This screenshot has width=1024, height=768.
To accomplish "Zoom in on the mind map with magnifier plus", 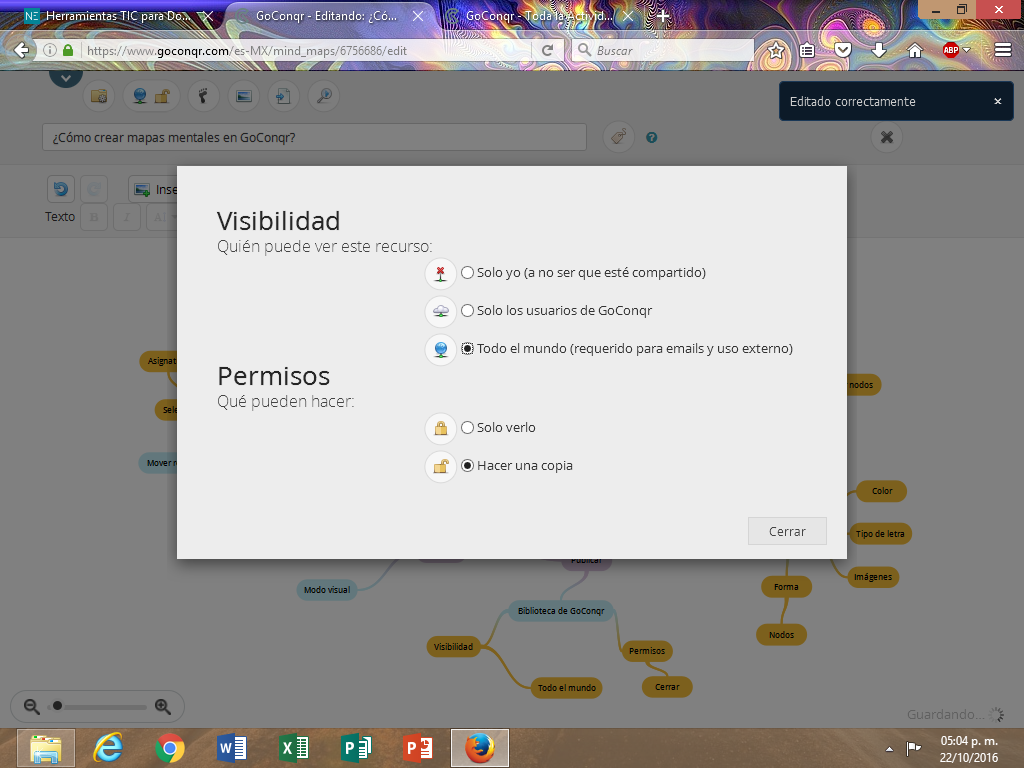I will pos(162,706).
